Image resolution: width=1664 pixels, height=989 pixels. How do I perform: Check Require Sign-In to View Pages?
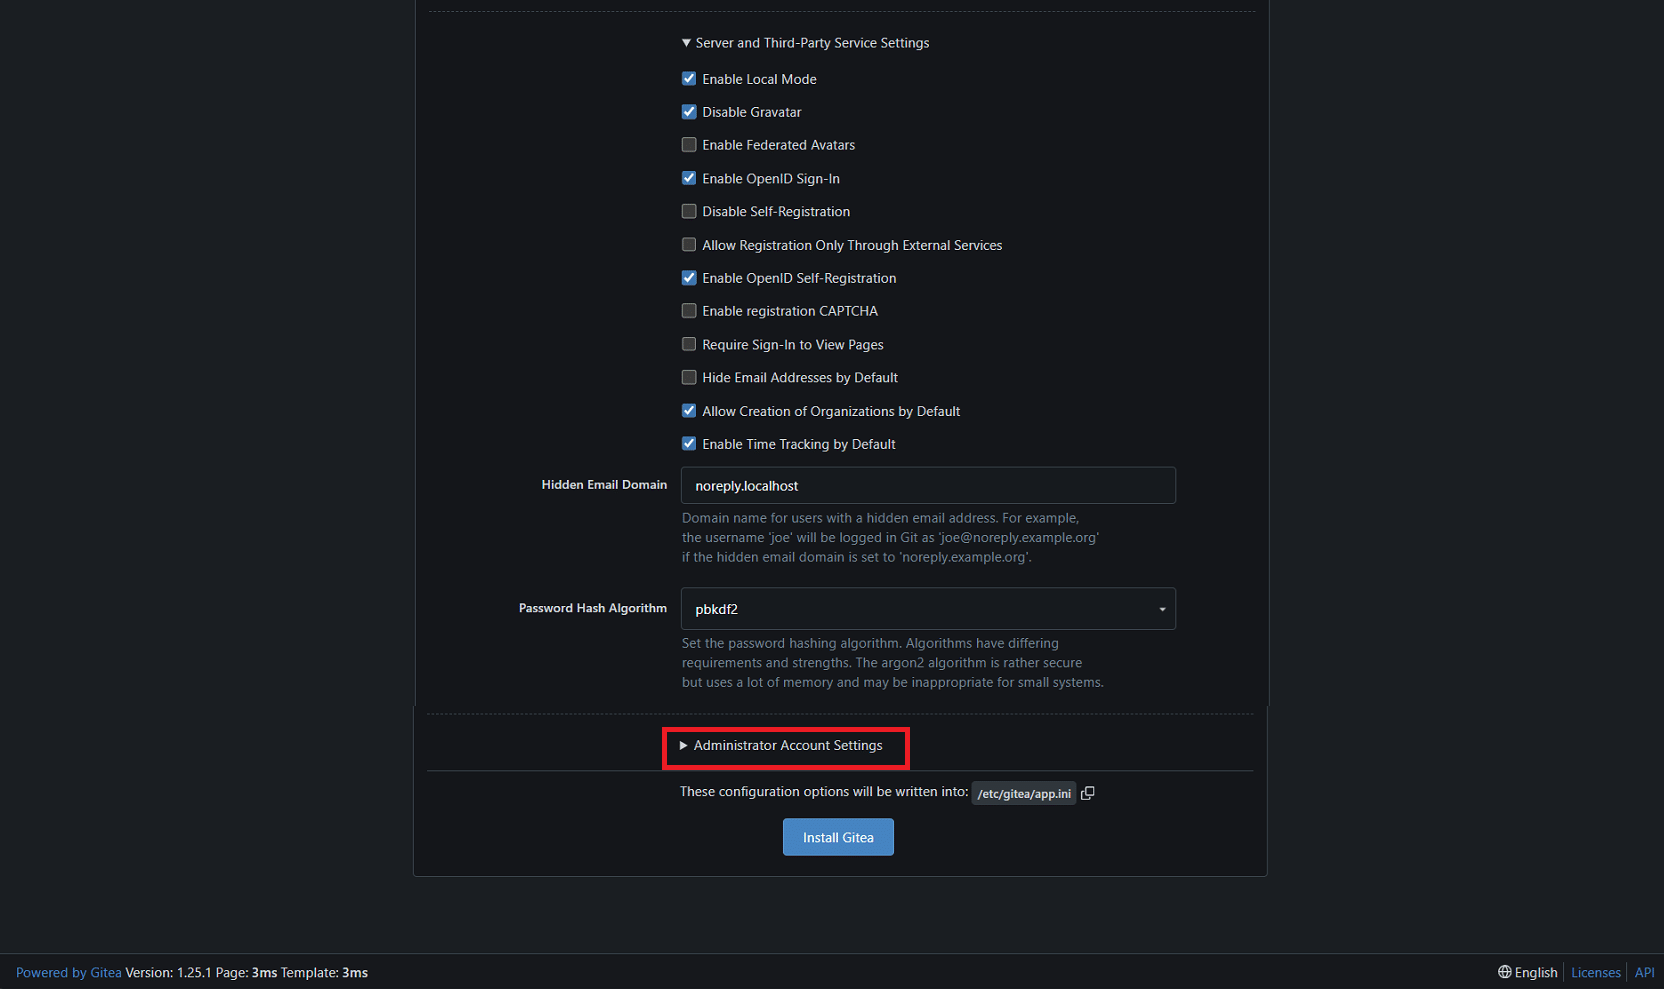coord(689,344)
